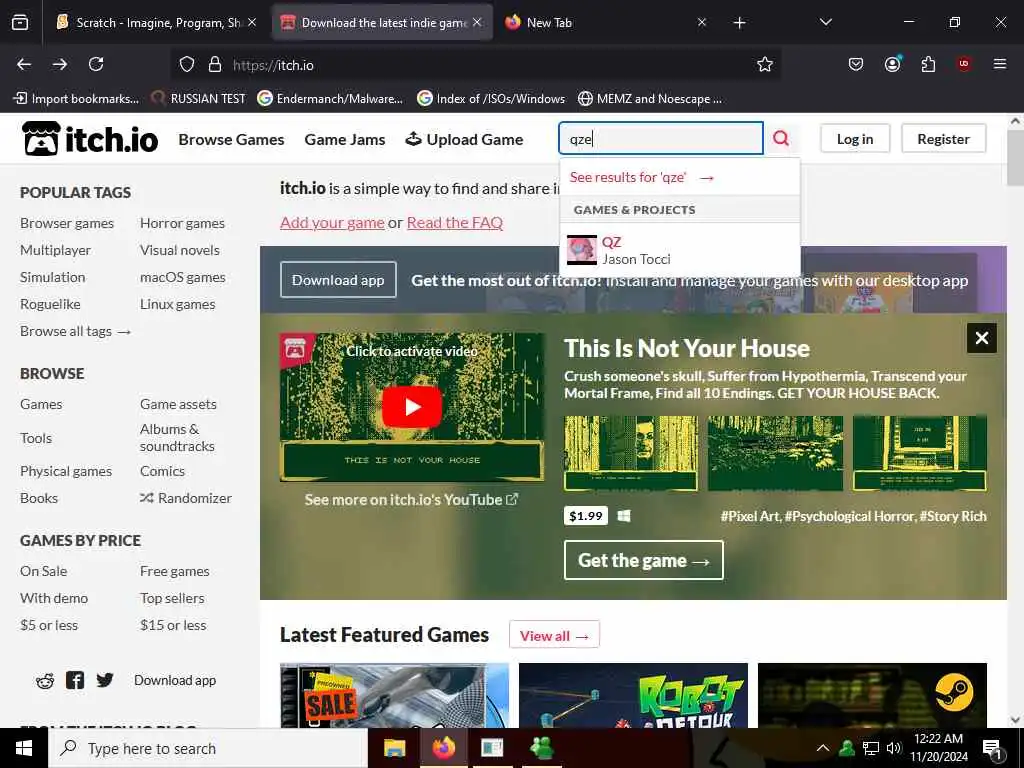Open File Explorer from taskbar
This screenshot has height=768, width=1024.
(394, 748)
